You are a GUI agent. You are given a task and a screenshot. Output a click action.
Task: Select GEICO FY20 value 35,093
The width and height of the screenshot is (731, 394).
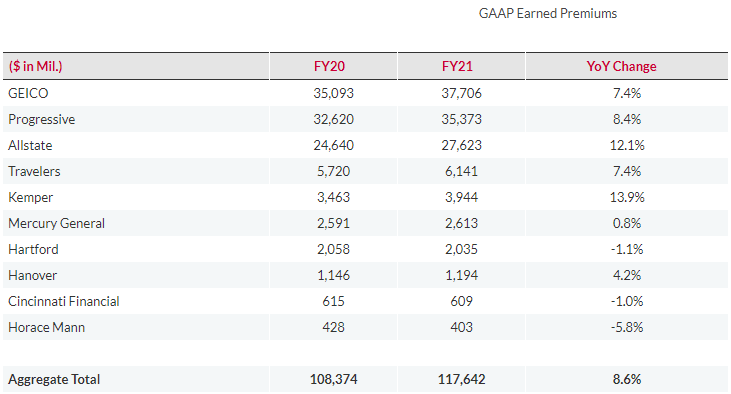tap(333, 93)
